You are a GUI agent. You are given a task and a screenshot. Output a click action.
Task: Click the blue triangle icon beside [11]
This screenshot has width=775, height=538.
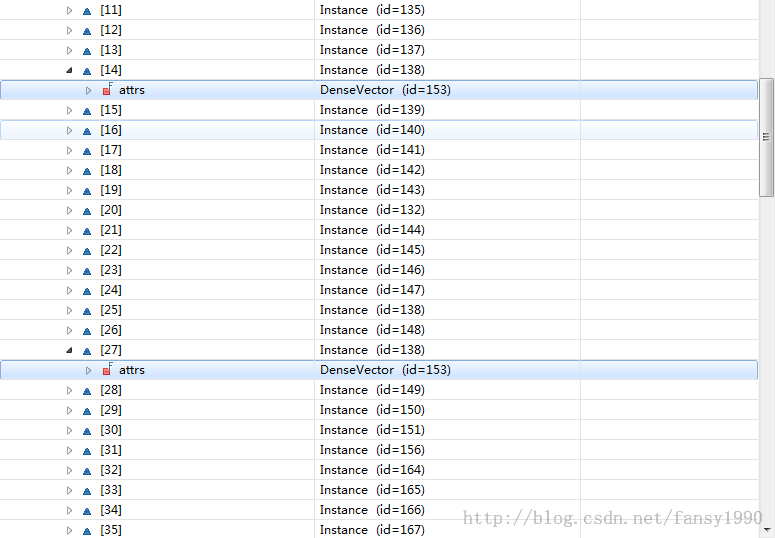point(87,11)
